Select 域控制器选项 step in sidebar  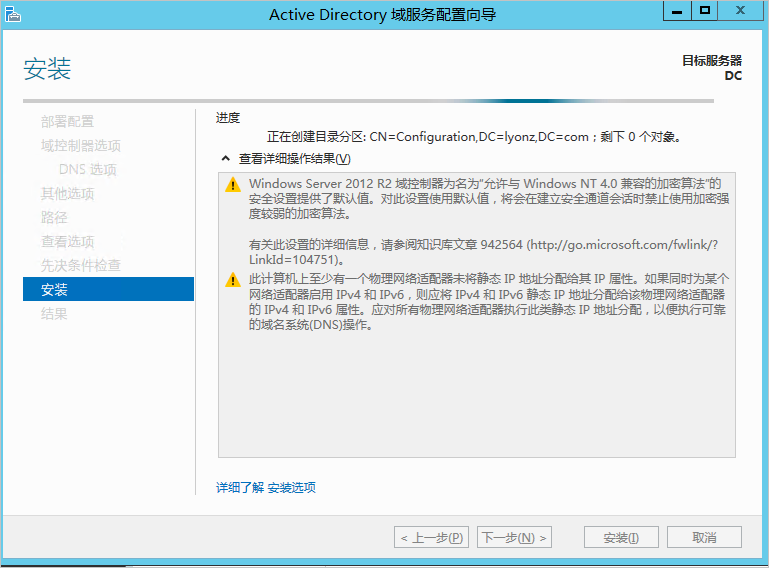(80, 145)
